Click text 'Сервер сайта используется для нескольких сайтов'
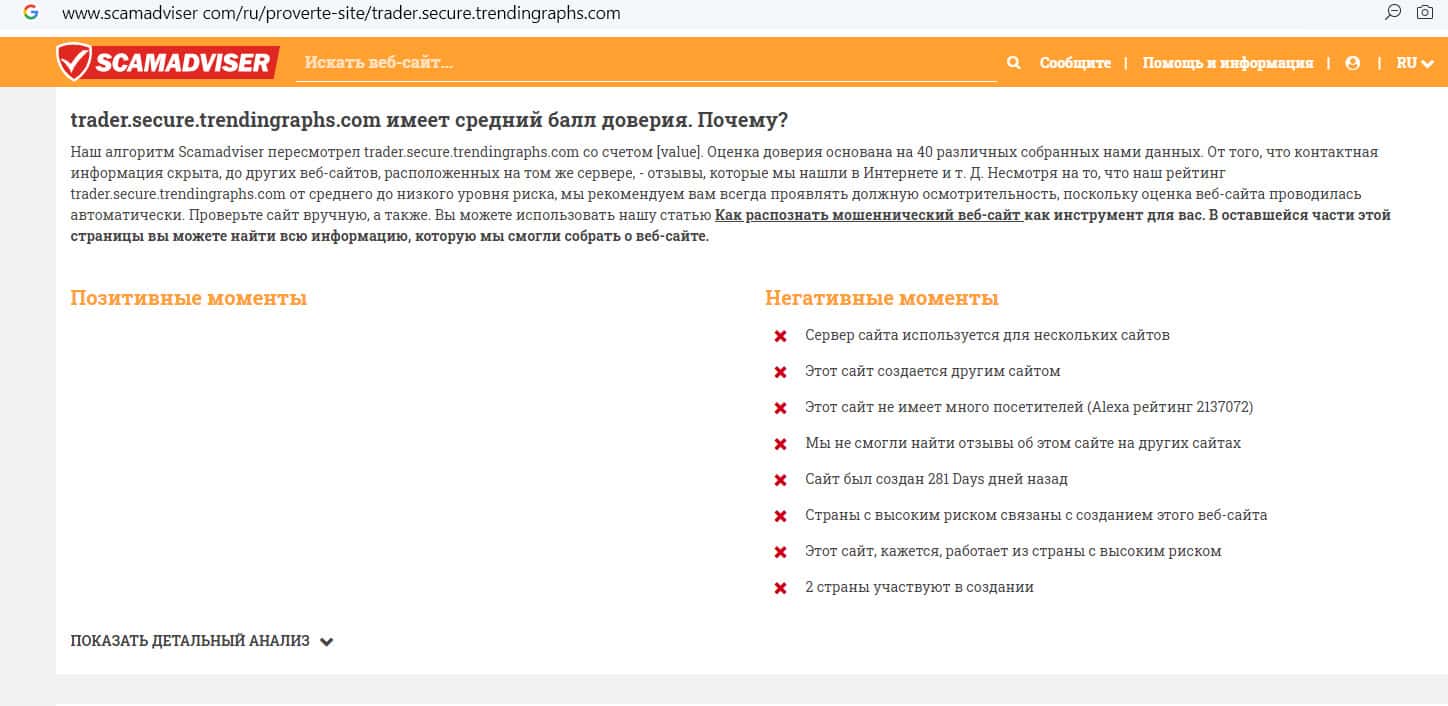The image size is (1448, 706). [x=987, y=335]
